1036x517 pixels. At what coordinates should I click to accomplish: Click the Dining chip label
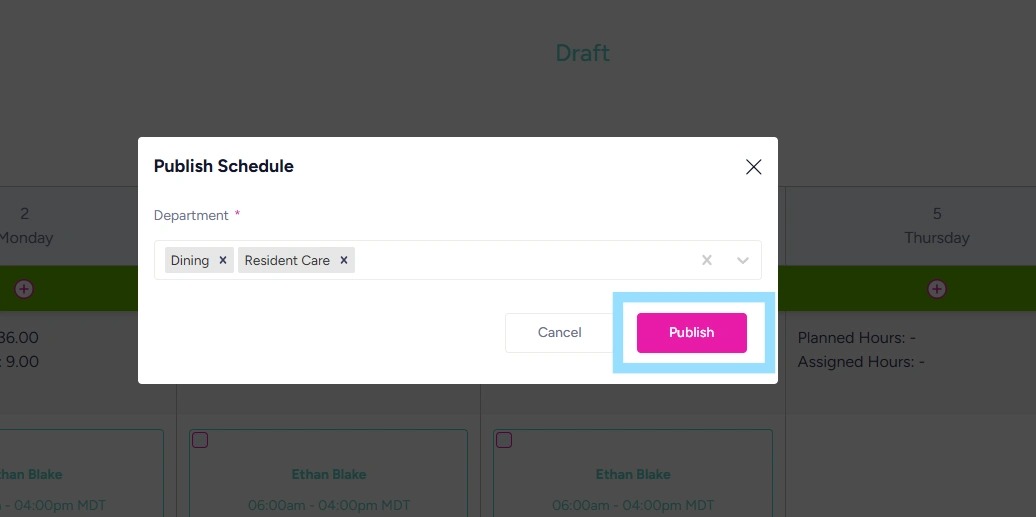point(190,260)
